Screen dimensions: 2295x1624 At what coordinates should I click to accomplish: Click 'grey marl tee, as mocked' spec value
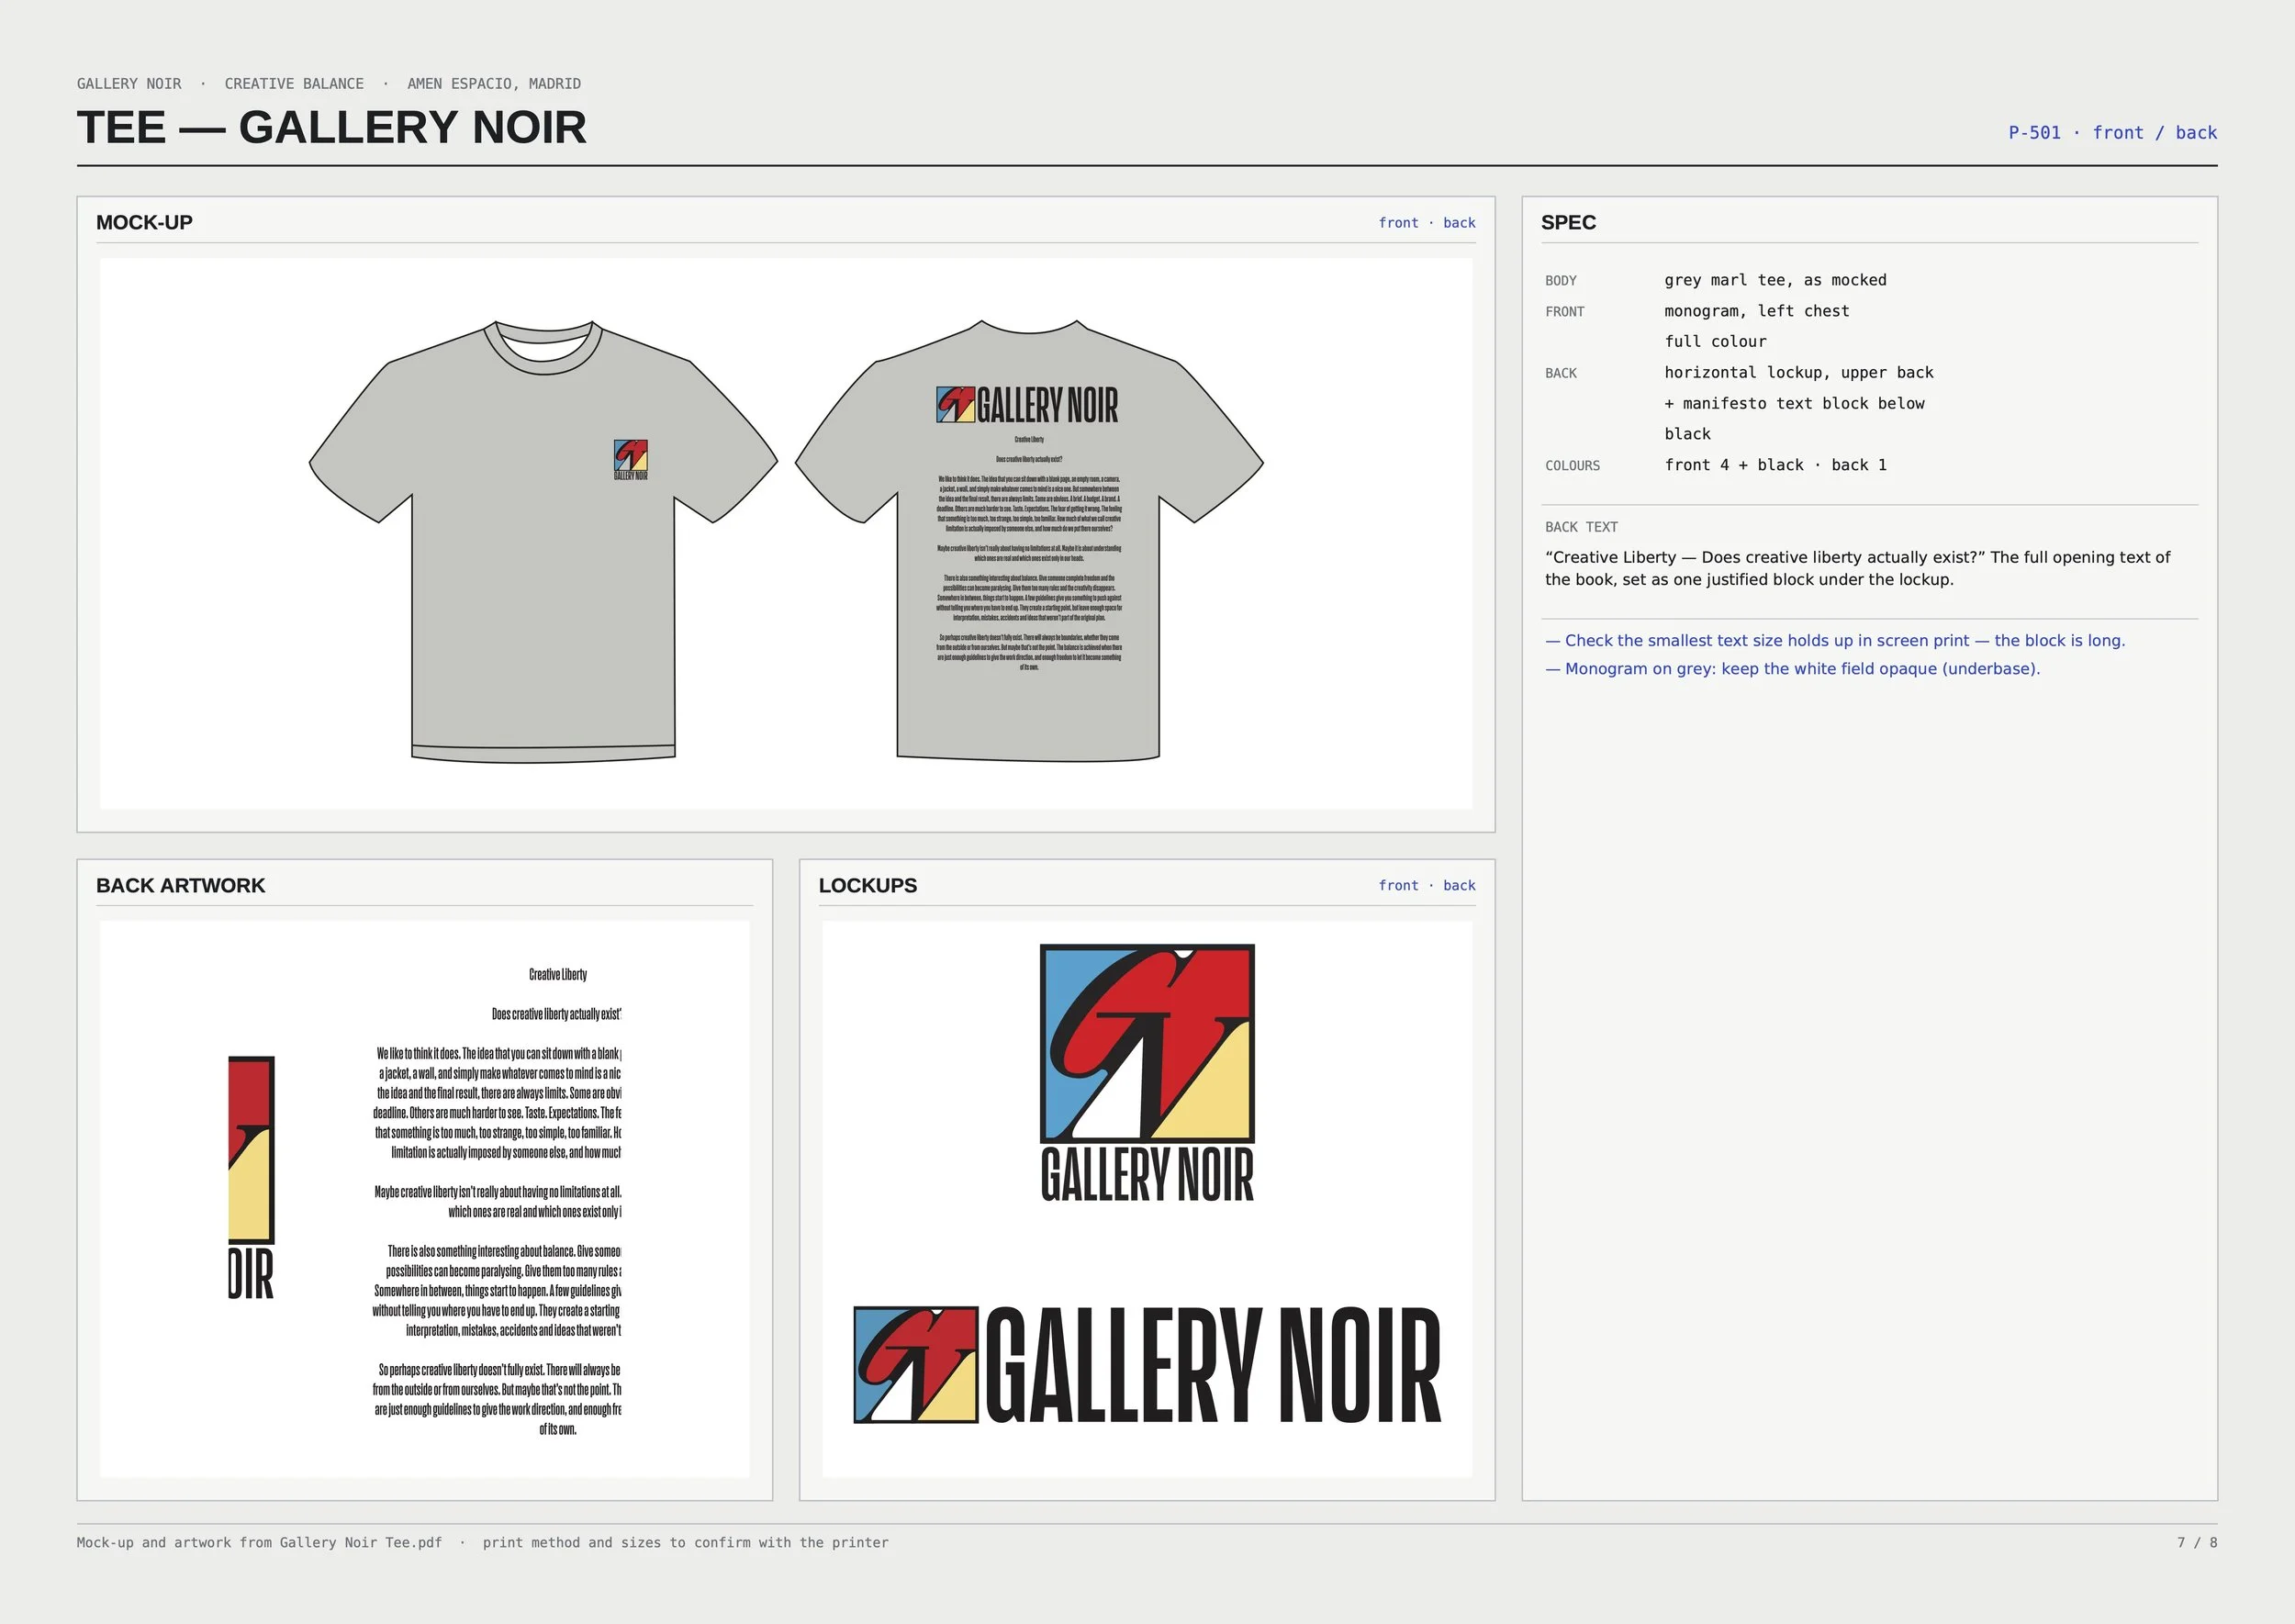(x=1775, y=280)
